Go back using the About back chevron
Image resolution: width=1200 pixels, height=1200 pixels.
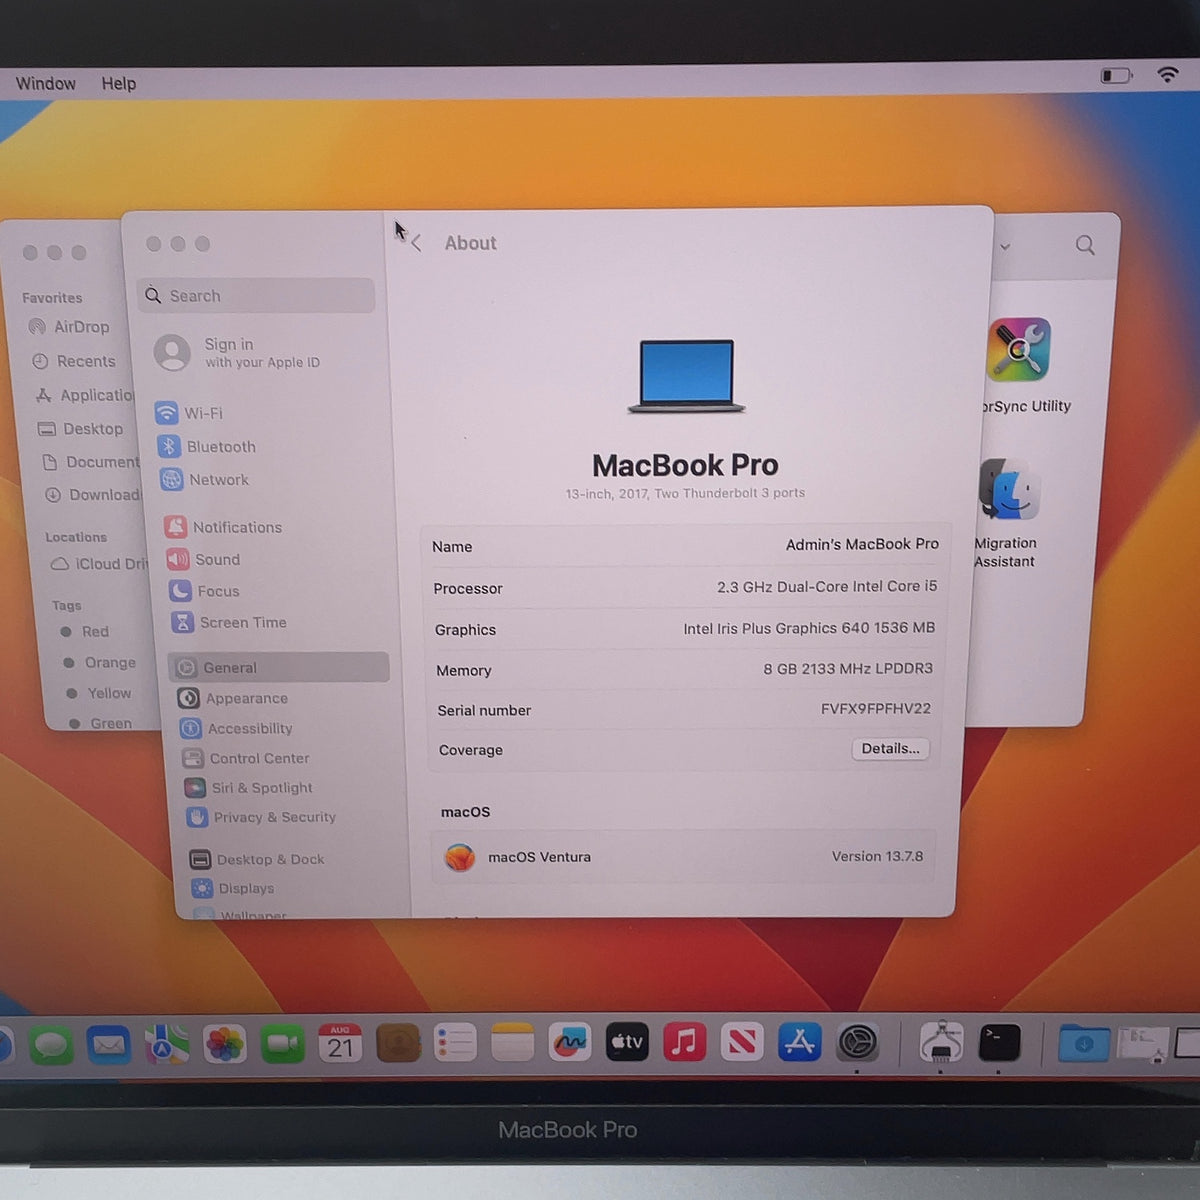click(417, 243)
